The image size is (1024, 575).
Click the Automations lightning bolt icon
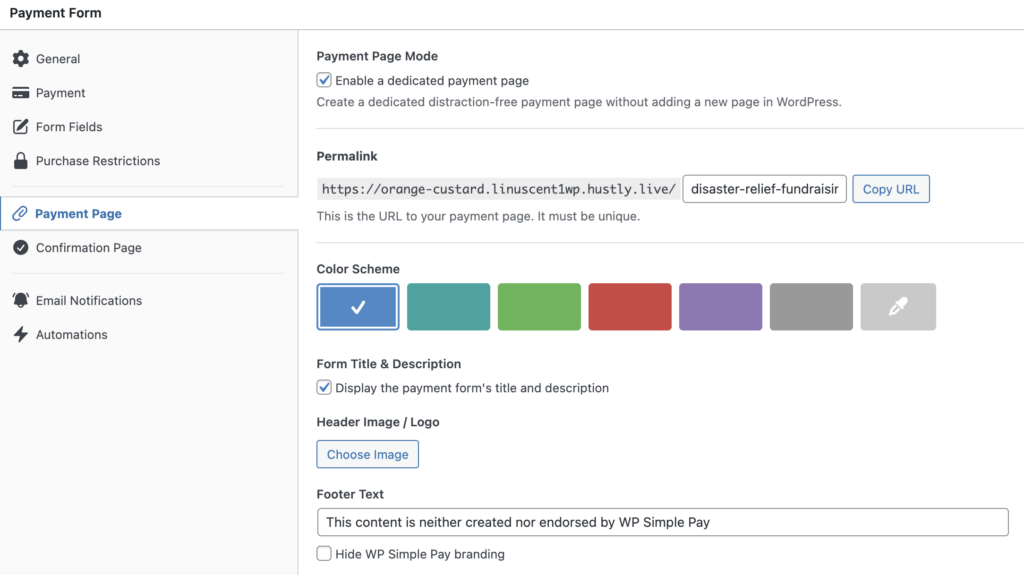[x=20, y=335]
